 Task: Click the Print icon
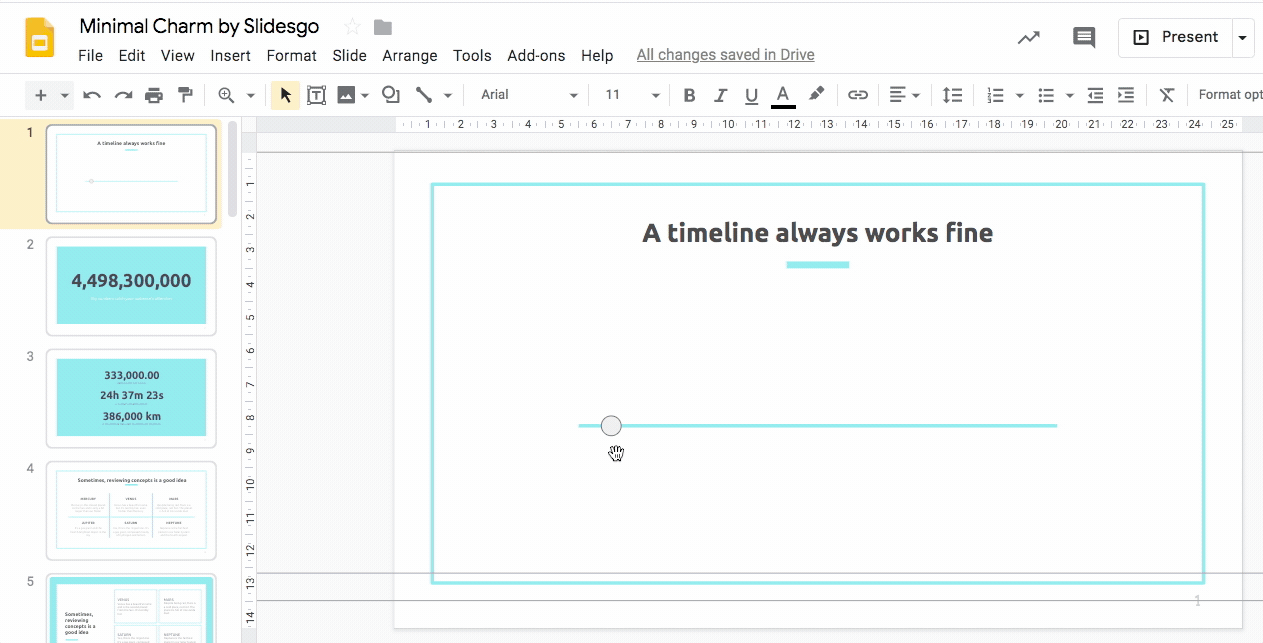click(154, 95)
